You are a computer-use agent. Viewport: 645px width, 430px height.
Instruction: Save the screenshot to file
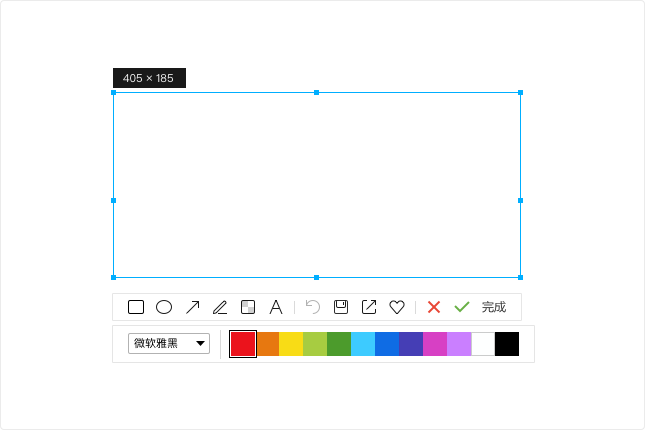click(341, 307)
